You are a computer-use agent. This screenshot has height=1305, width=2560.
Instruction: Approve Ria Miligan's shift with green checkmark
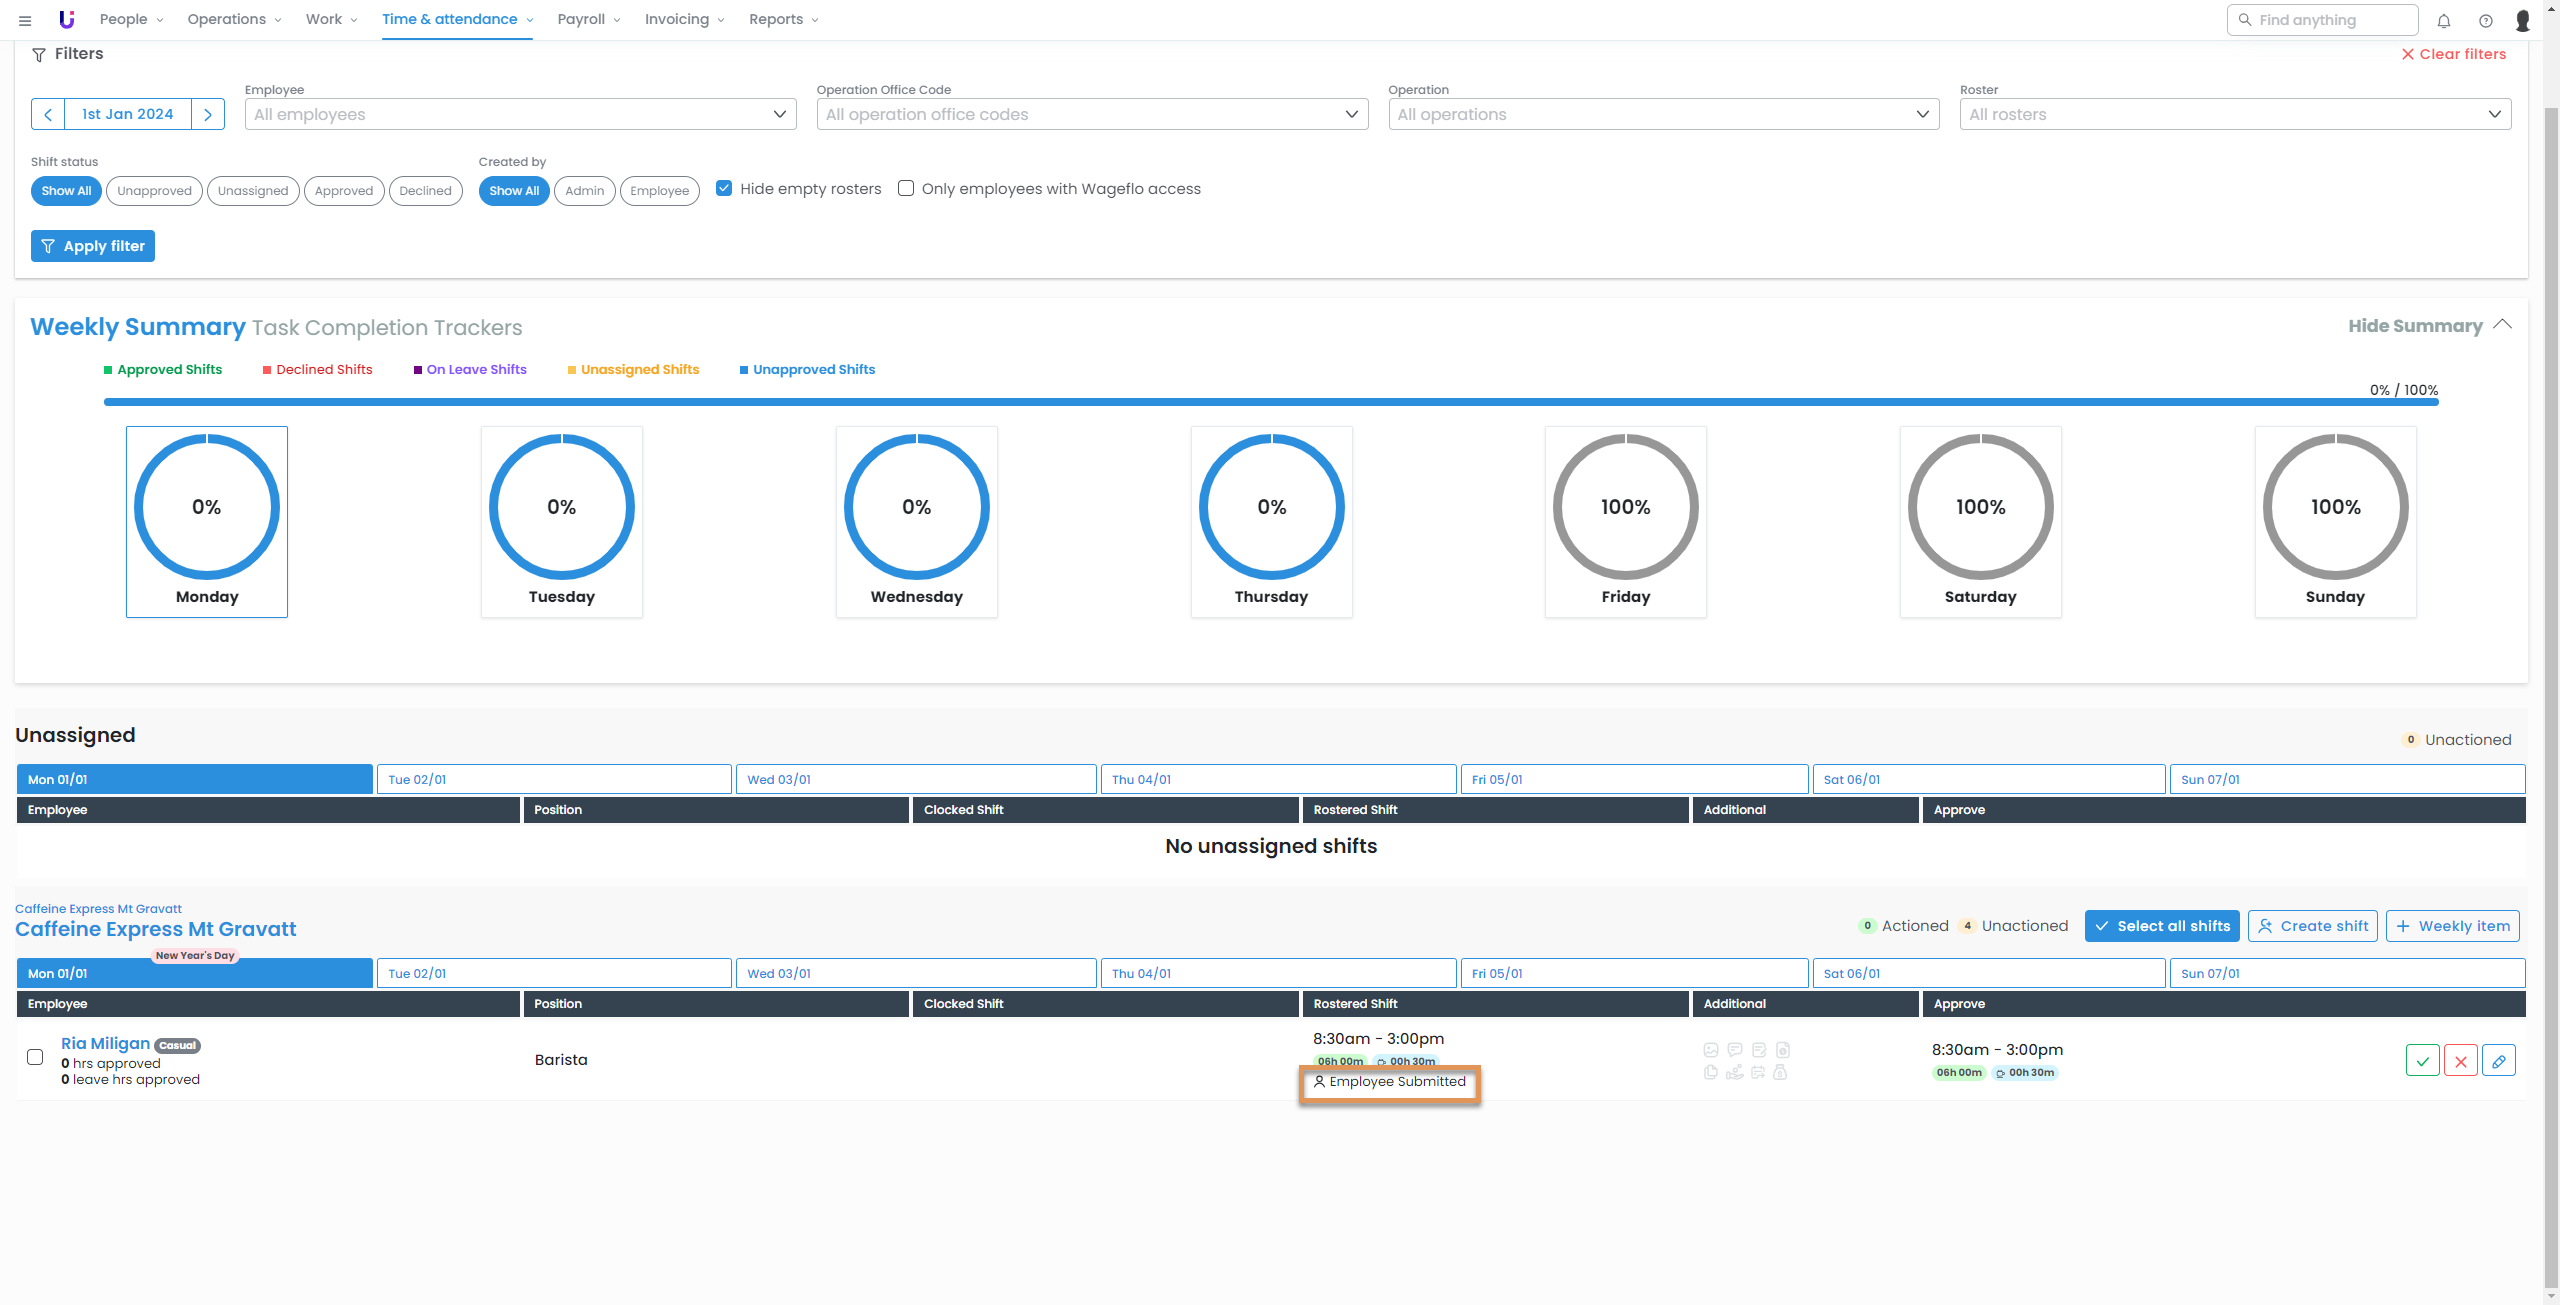point(2422,1061)
